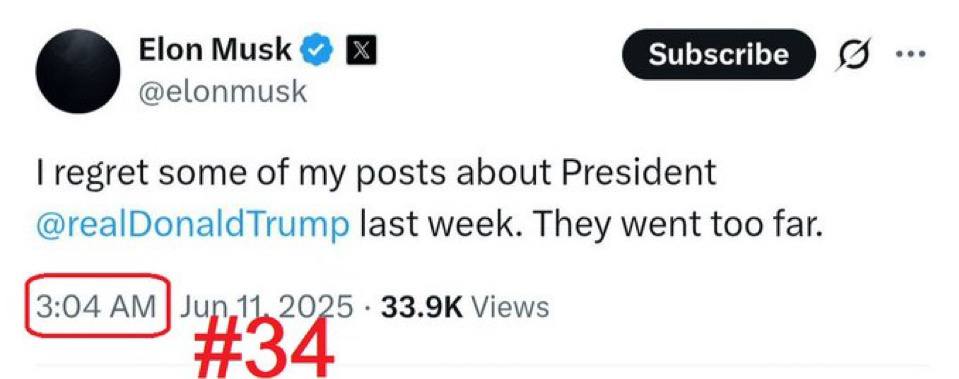Open the @elonmusk handle link

(223, 92)
